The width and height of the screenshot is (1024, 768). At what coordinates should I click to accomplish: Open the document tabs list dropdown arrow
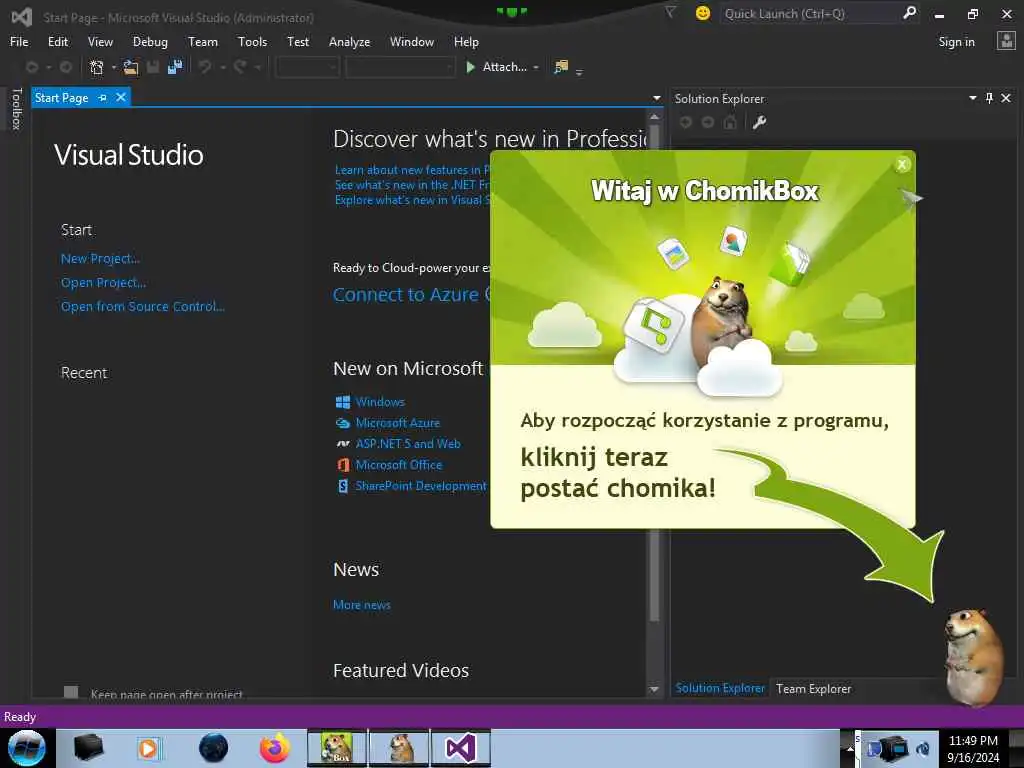pyautogui.click(x=656, y=98)
